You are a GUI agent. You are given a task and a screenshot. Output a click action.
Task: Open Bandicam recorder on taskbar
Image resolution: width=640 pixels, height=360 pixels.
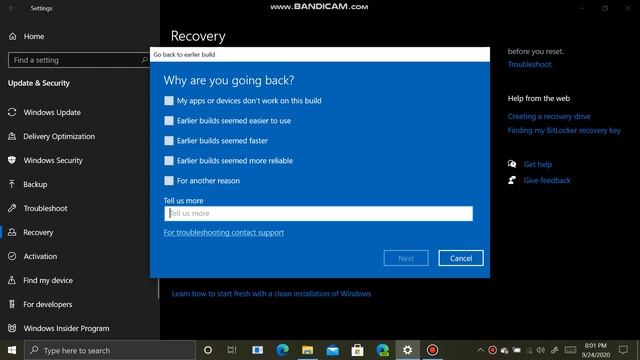432,350
